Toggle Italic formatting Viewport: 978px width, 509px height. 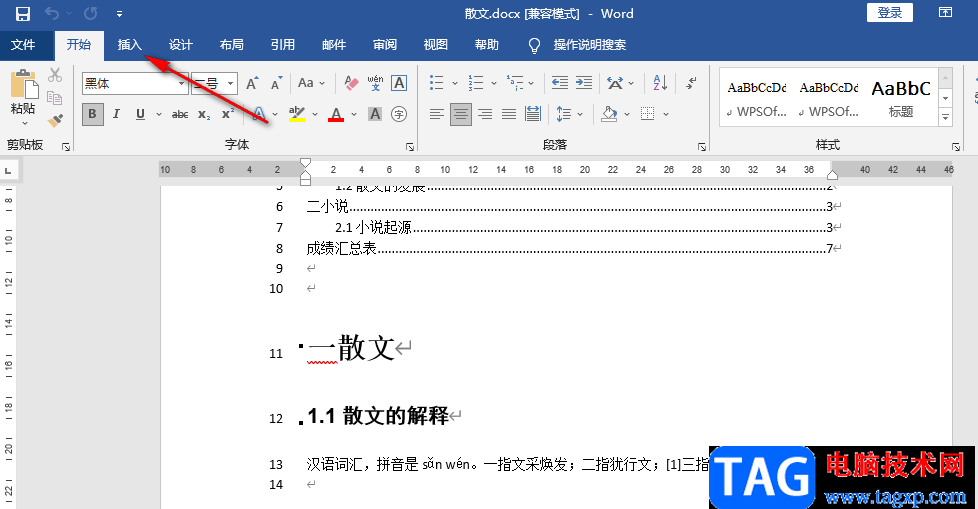tap(116, 114)
